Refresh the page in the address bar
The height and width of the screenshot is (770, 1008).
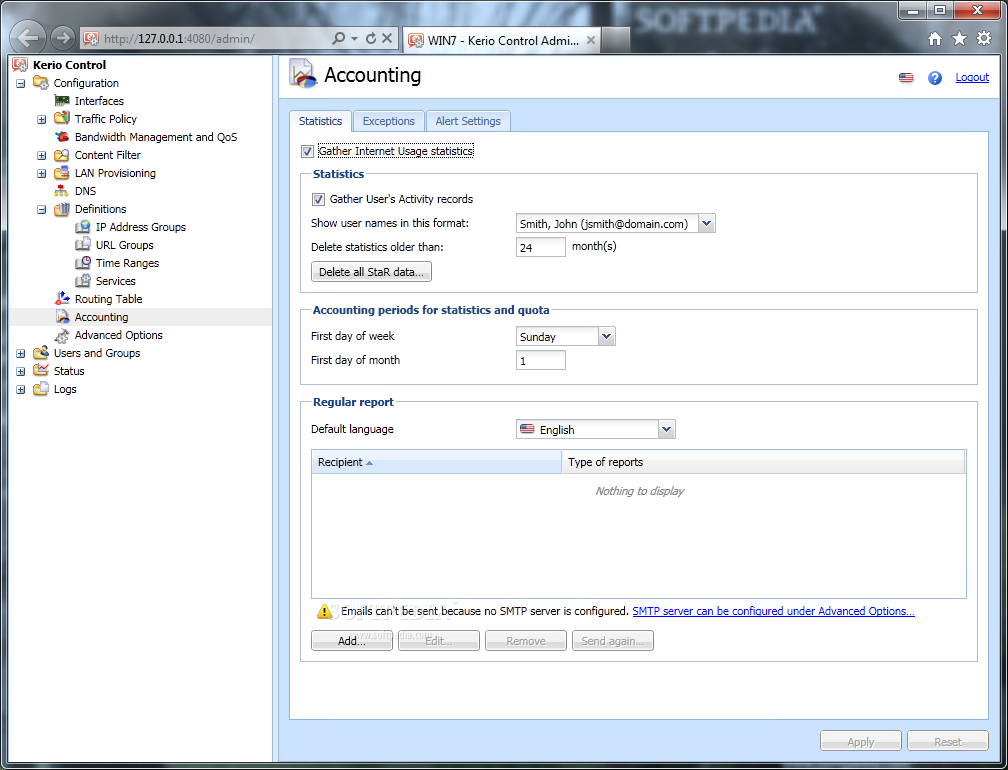[371, 39]
